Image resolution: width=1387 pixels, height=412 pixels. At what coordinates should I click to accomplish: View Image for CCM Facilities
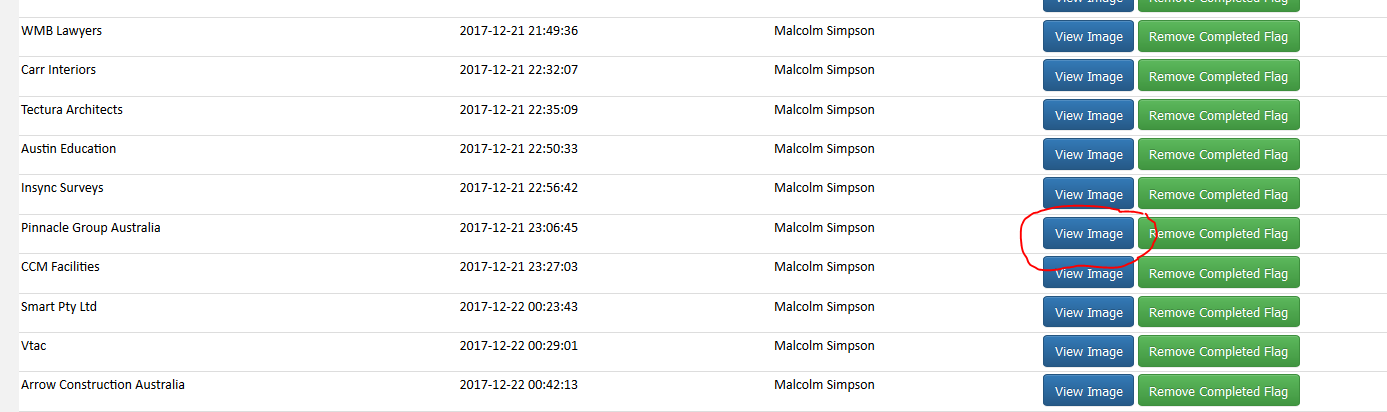click(1088, 273)
